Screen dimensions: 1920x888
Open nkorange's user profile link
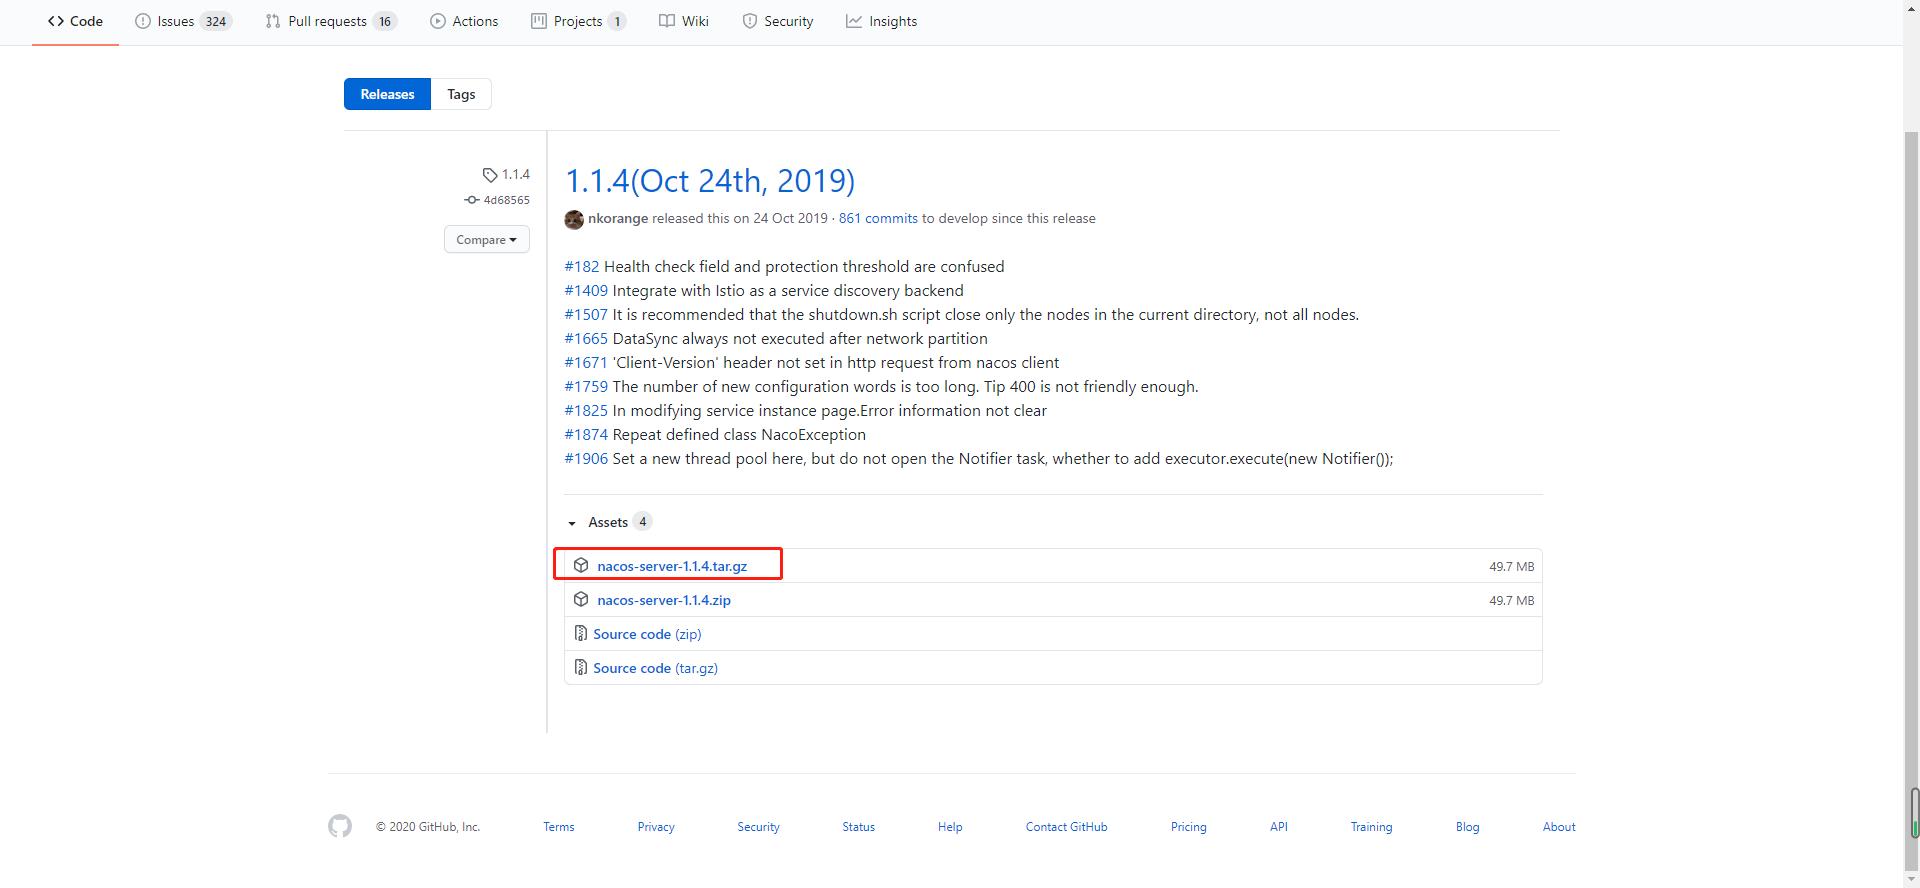coord(618,218)
